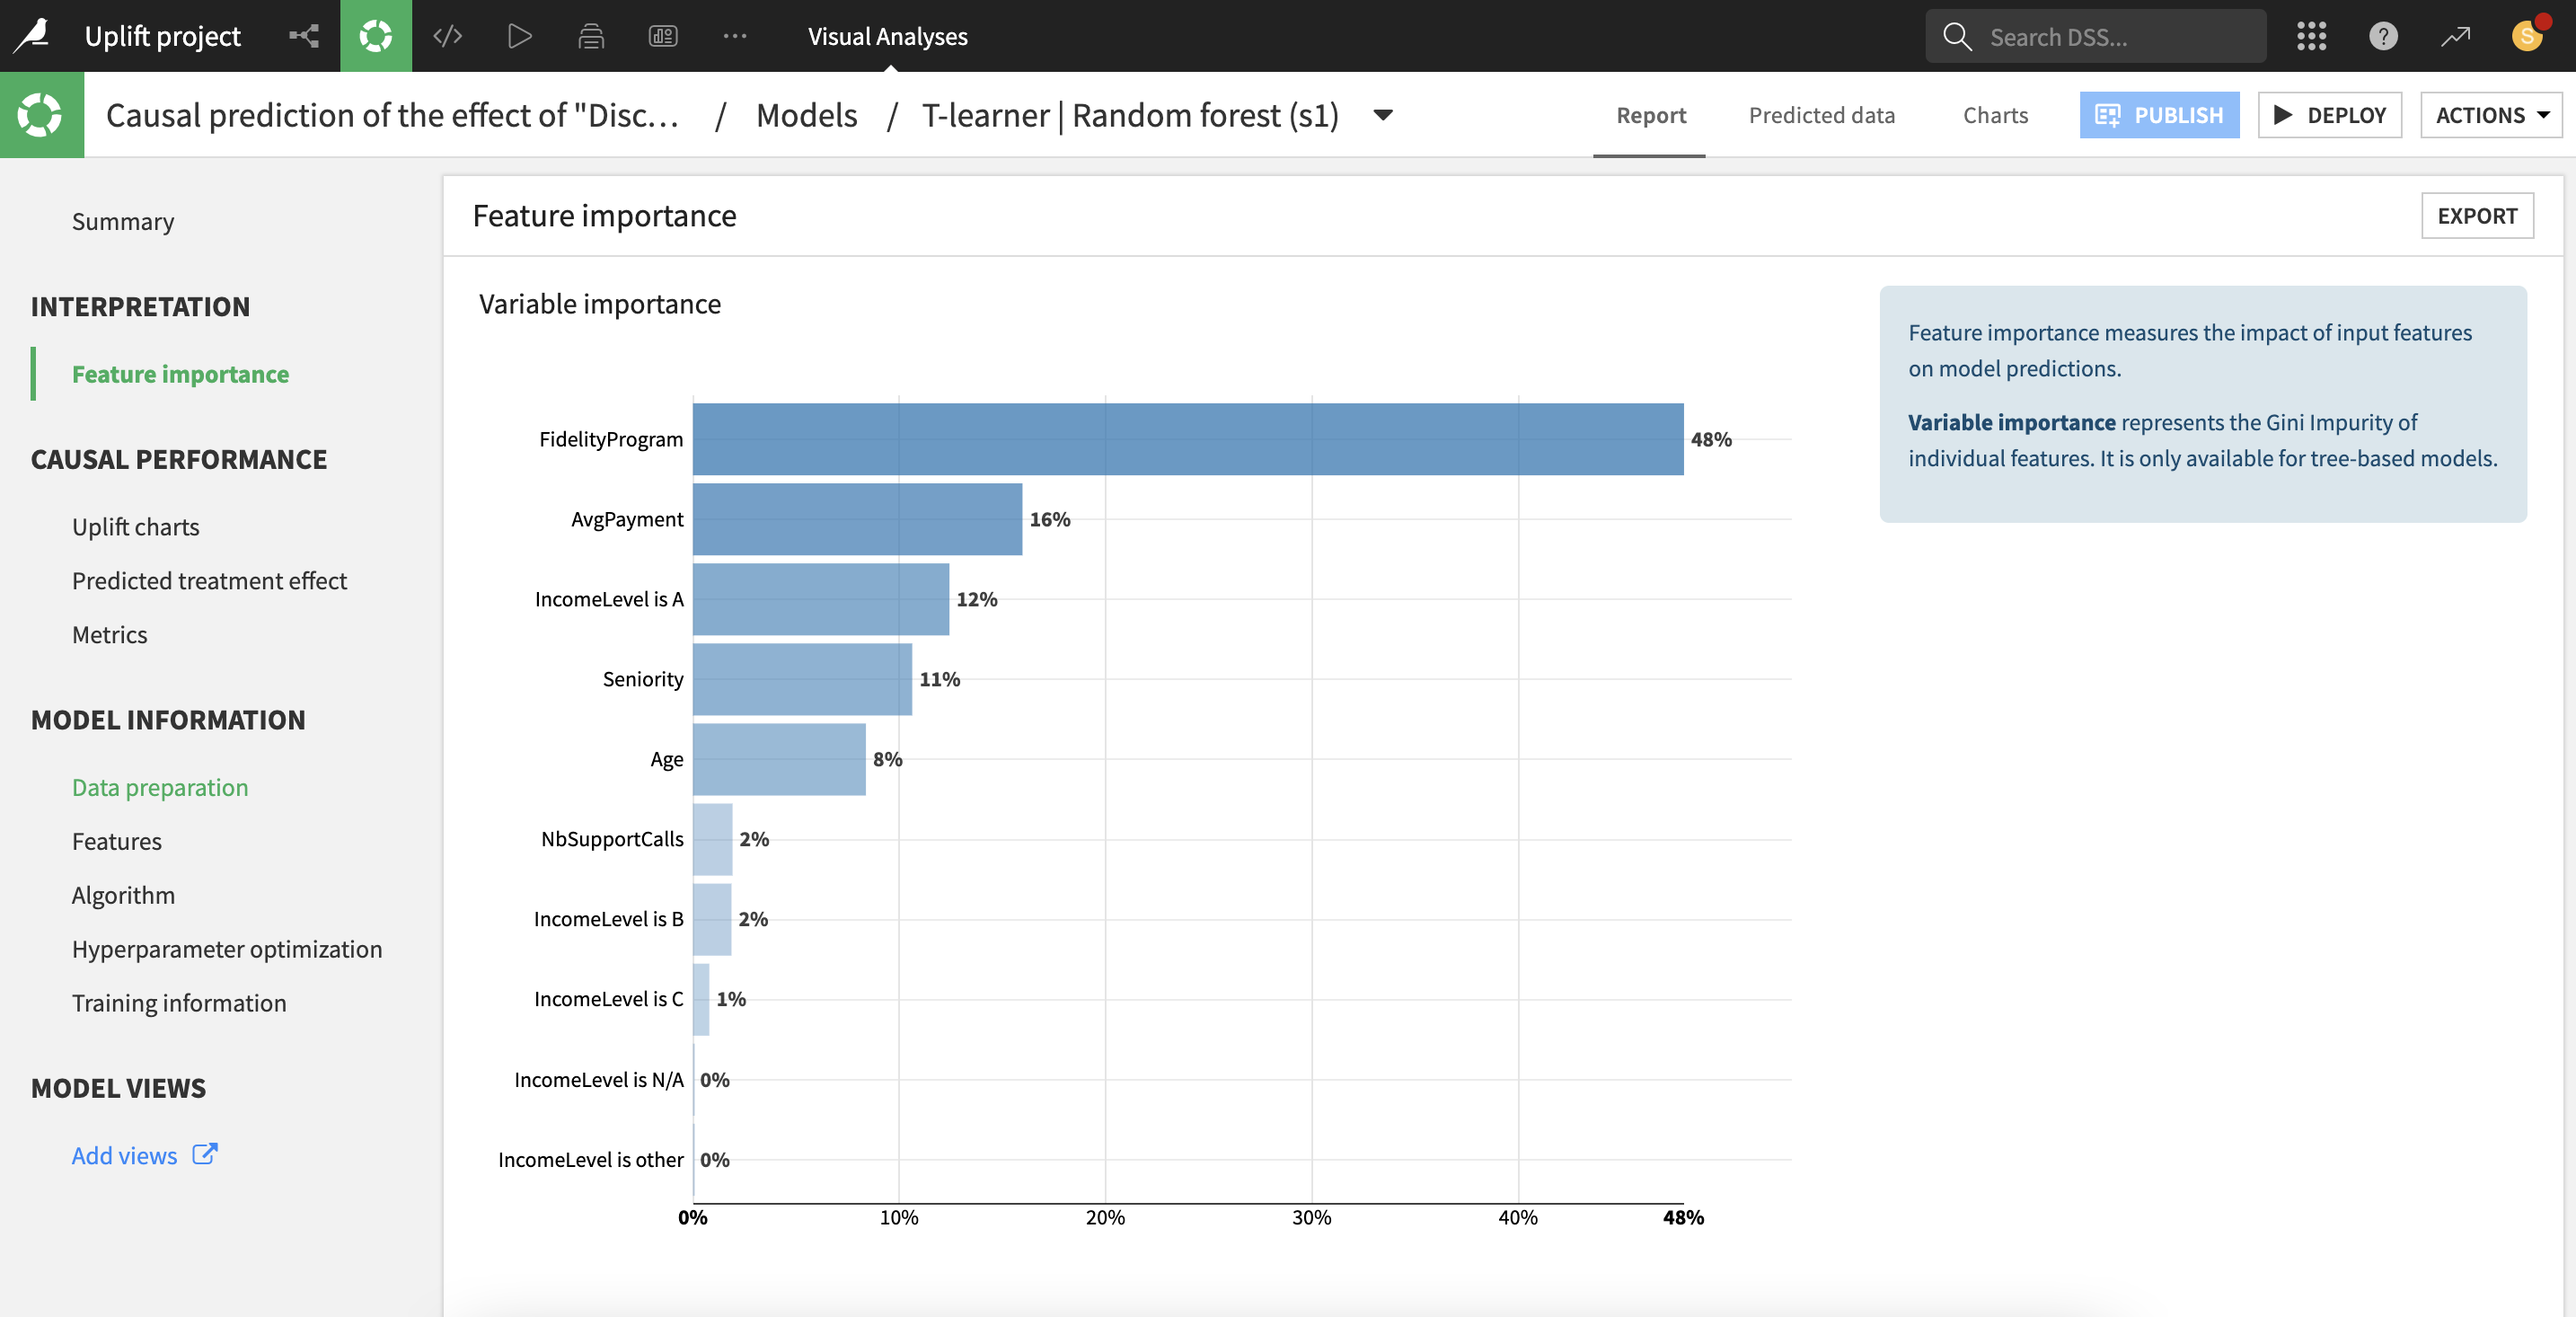2576x1317 pixels.
Task: Open the Lab visual analyses icon
Action: click(376, 36)
